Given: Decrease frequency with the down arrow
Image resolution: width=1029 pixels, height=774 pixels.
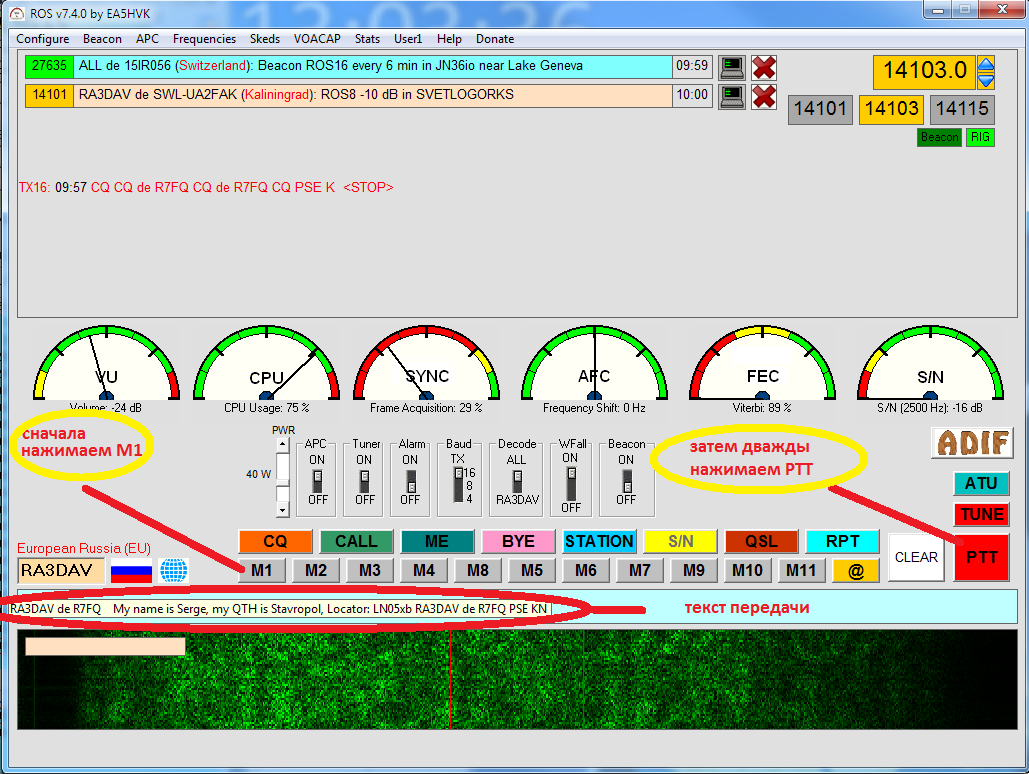Looking at the screenshot, I should 986,80.
